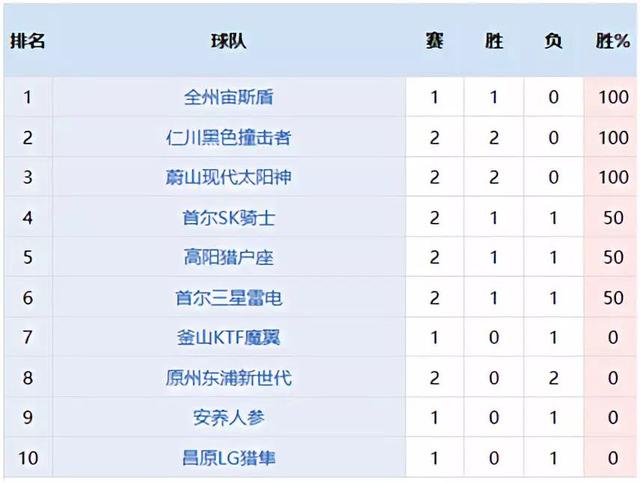Click rank 1 cell in 排名 column

pos(27,98)
